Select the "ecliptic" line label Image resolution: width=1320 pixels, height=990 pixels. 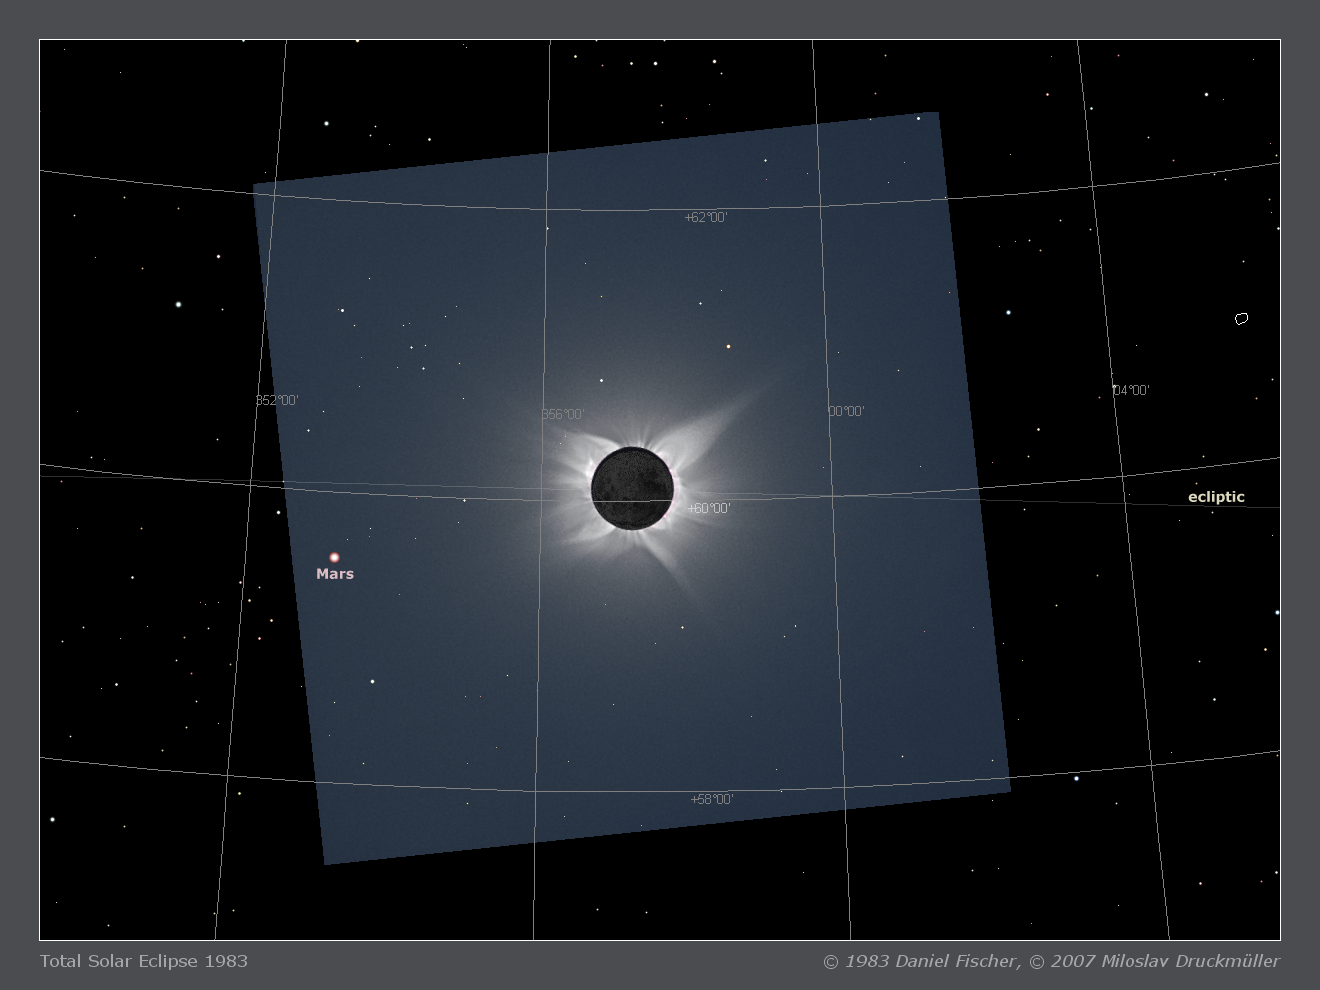pyautogui.click(x=1216, y=497)
